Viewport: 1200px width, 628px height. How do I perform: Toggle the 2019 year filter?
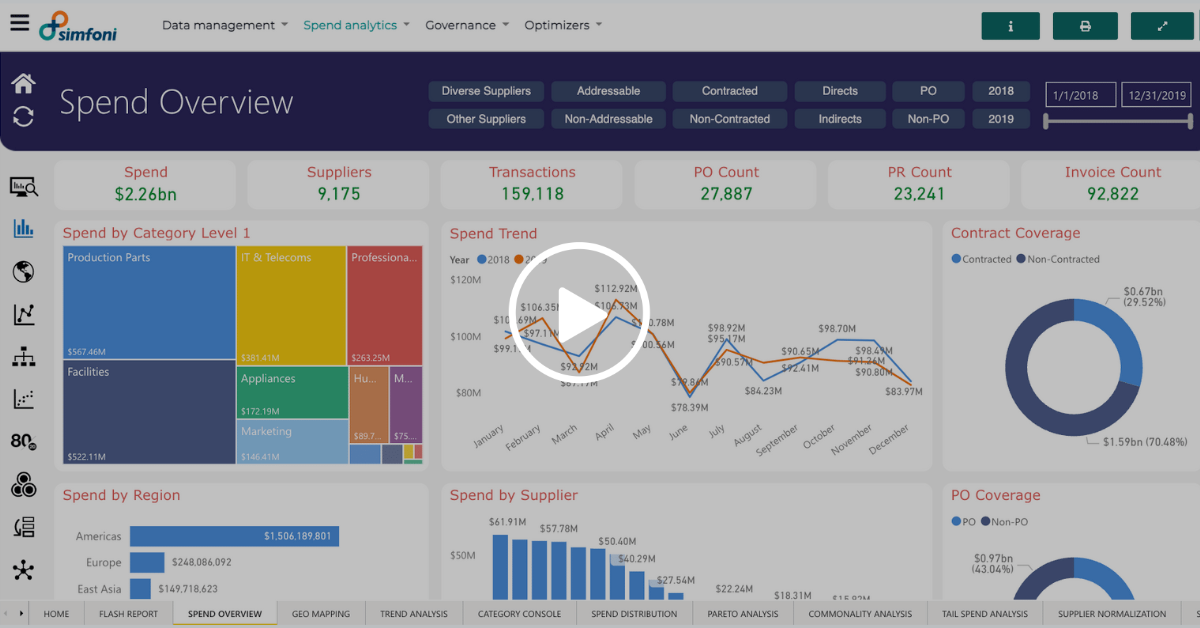(1001, 118)
